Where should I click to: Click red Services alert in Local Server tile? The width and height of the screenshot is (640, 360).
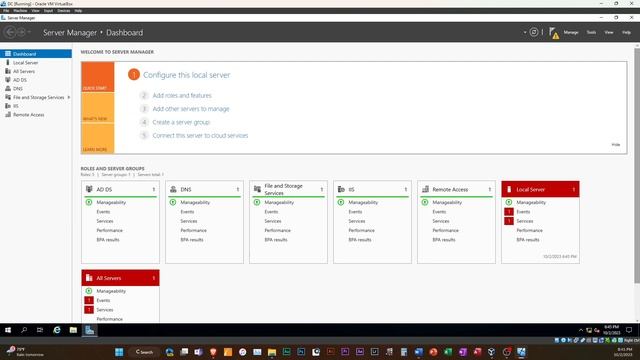[x=509, y=221]
